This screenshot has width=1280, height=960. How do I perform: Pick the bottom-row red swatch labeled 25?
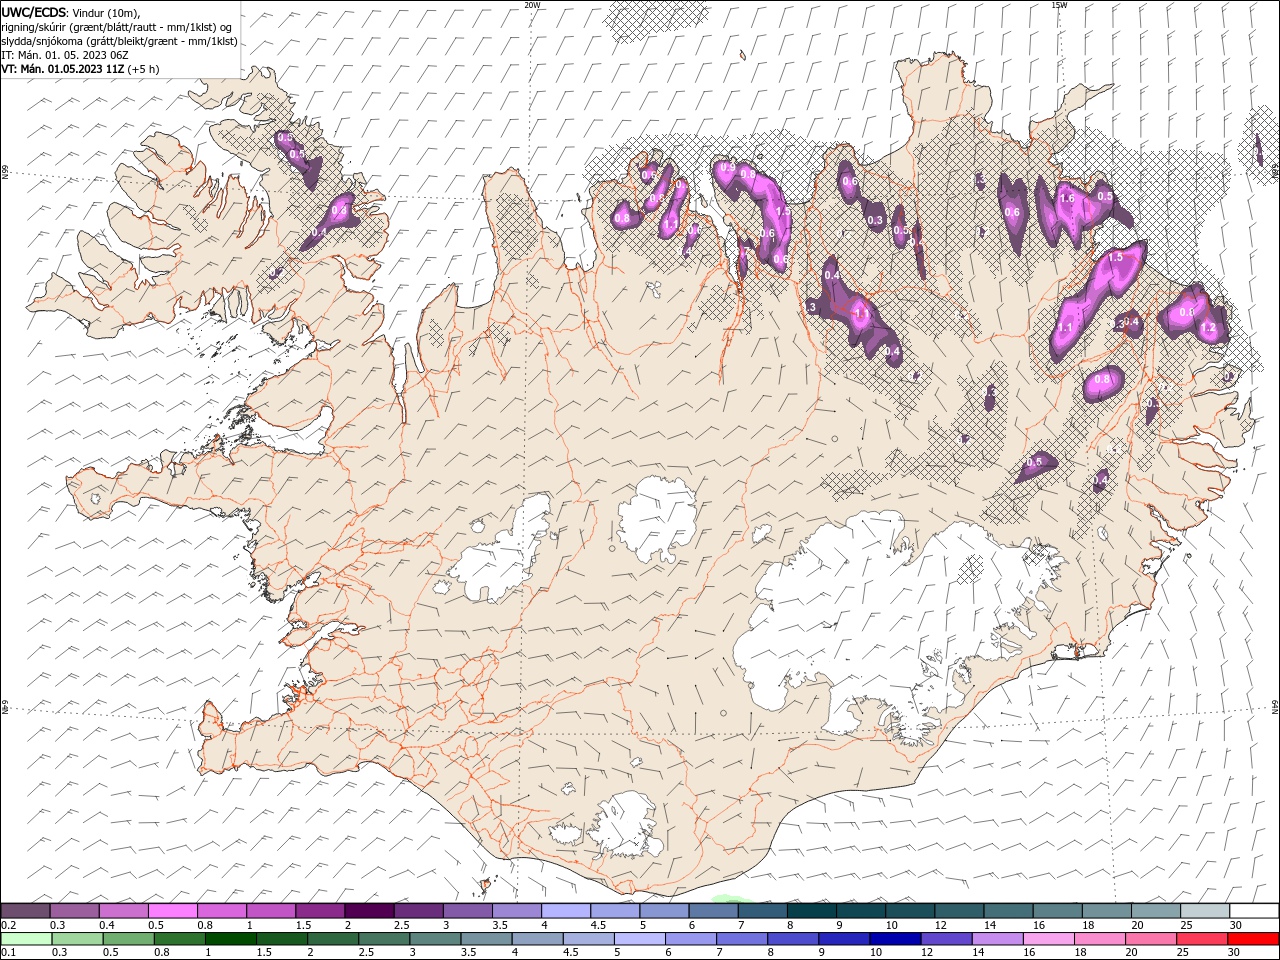[x=1202, y=939]
